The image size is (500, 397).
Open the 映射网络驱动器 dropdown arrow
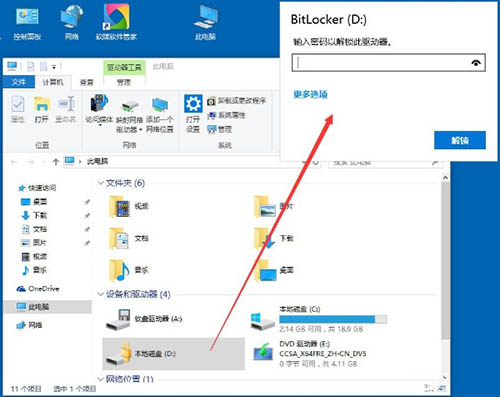[x=140, y=130]
